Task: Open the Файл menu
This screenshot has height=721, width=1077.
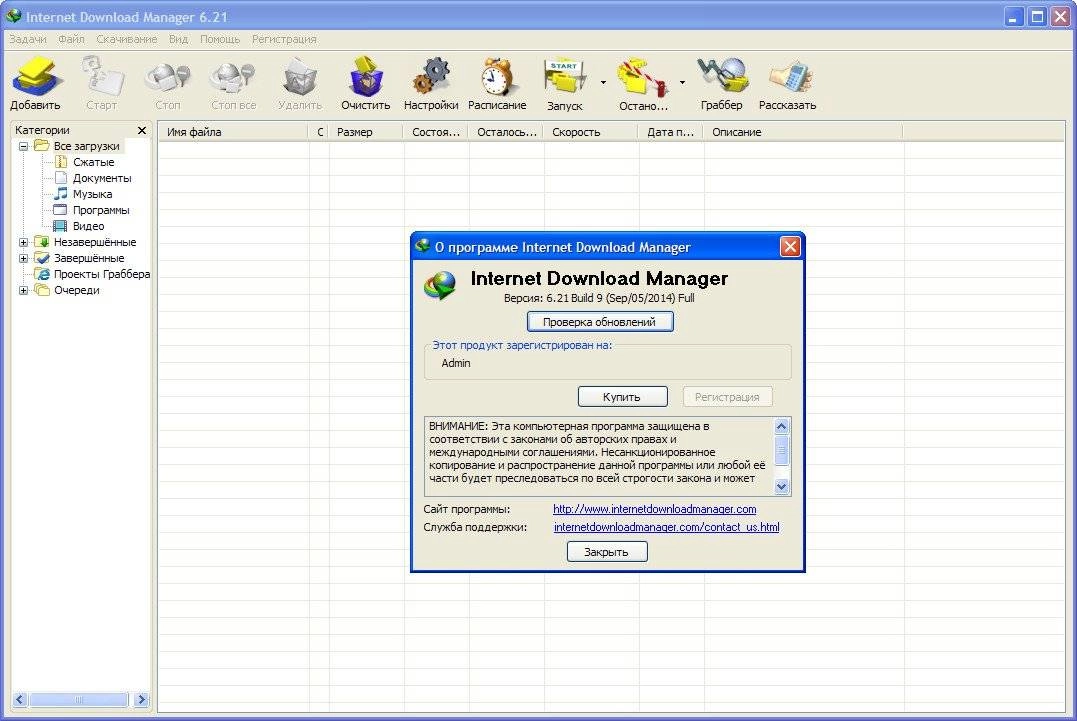Action: pos(71,39)
